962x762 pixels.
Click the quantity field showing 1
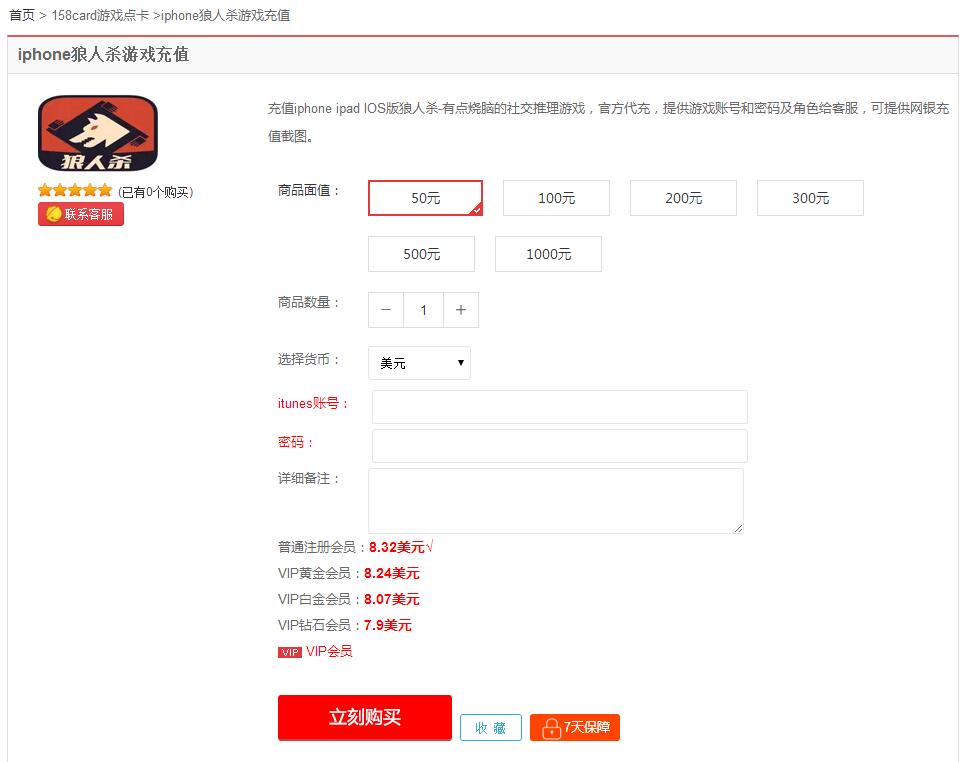tap(423, 310)
